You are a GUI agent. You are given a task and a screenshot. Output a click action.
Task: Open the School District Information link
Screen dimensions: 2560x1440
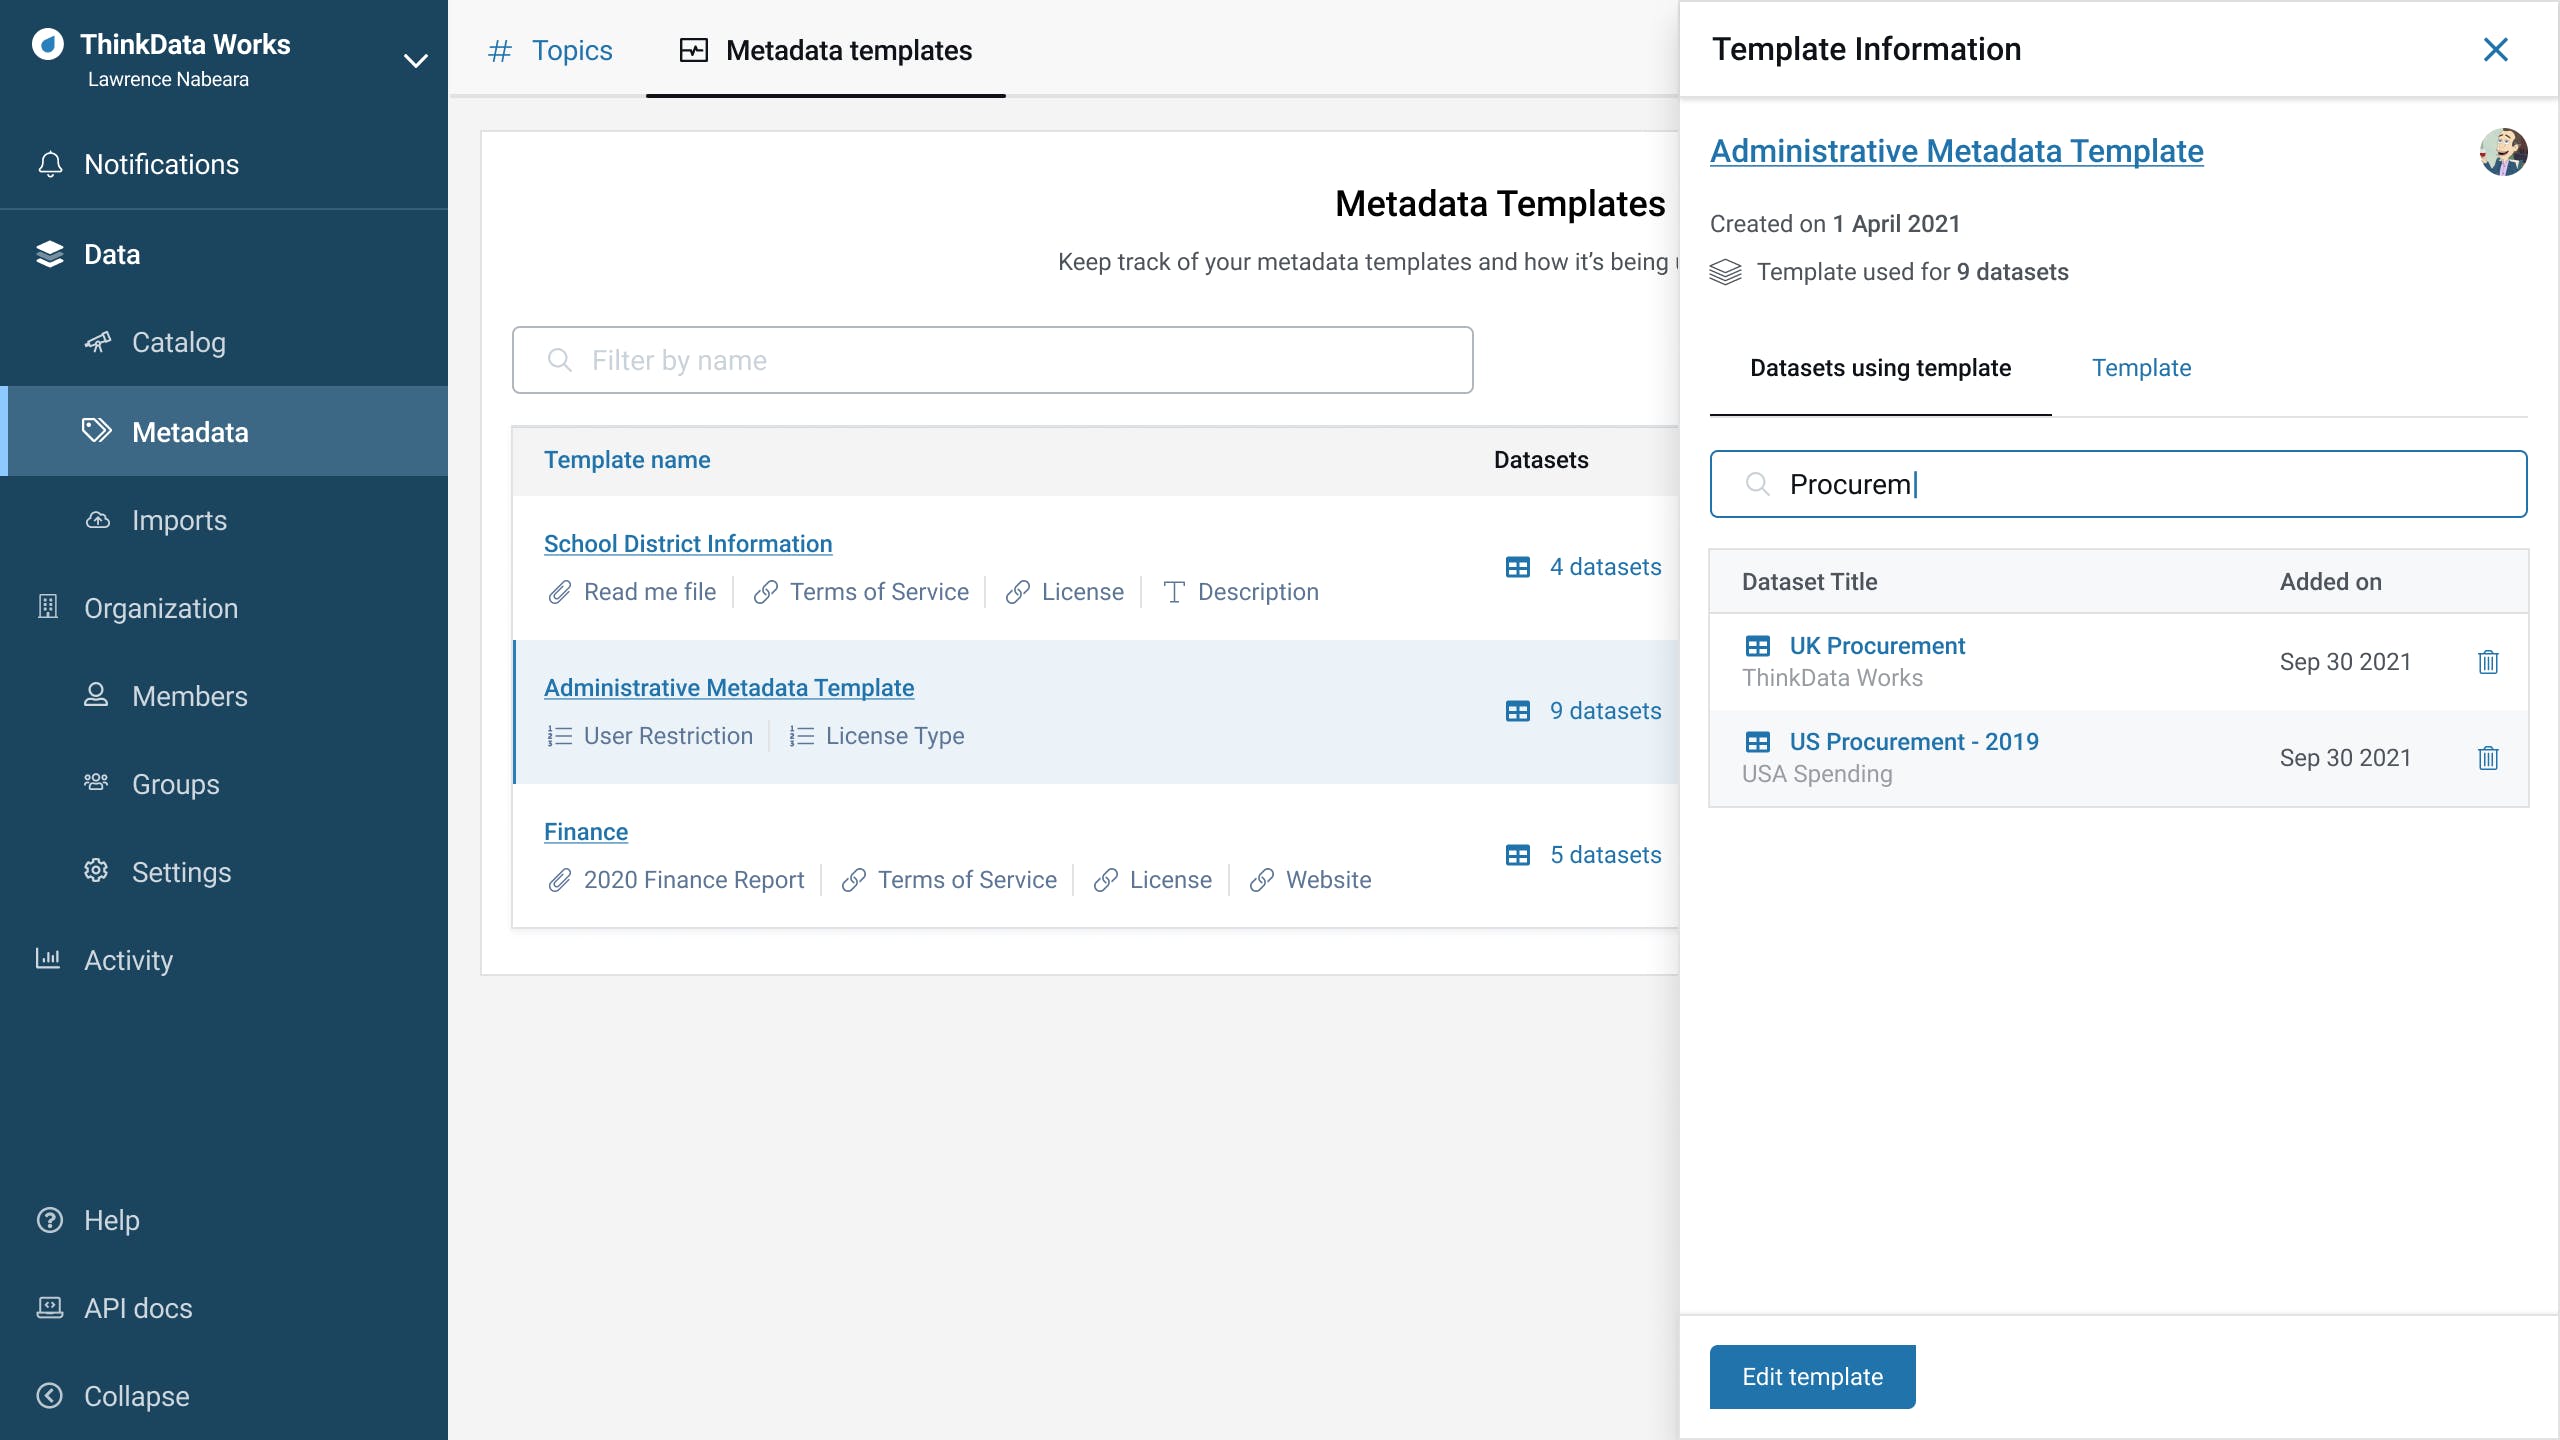click(688, 544)
